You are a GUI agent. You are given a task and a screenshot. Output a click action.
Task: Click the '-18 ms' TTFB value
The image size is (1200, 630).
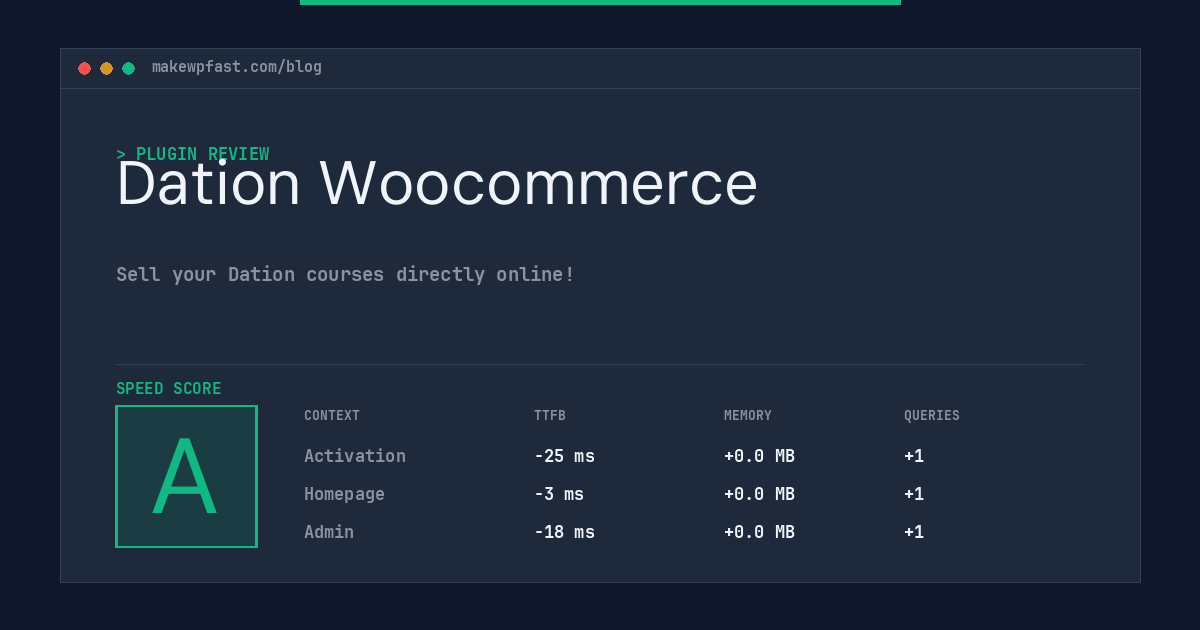tap(564, 532)
